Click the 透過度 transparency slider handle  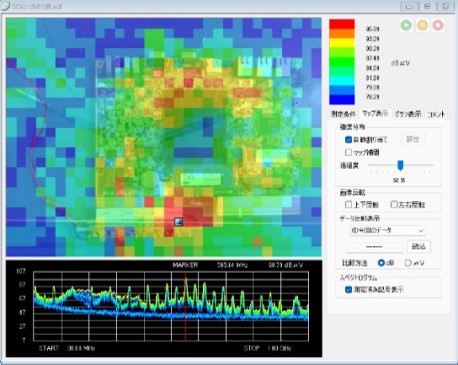tap(400, 165)
